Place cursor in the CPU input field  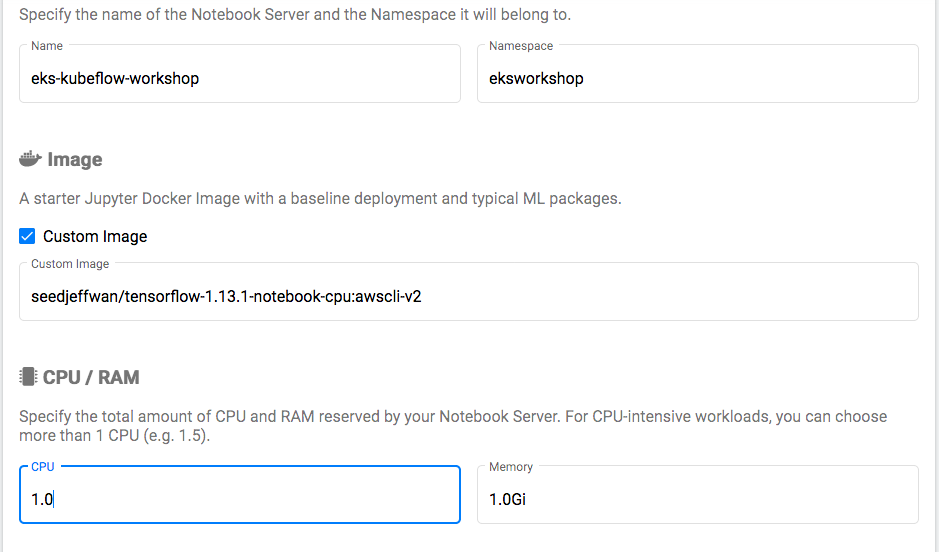239,498
